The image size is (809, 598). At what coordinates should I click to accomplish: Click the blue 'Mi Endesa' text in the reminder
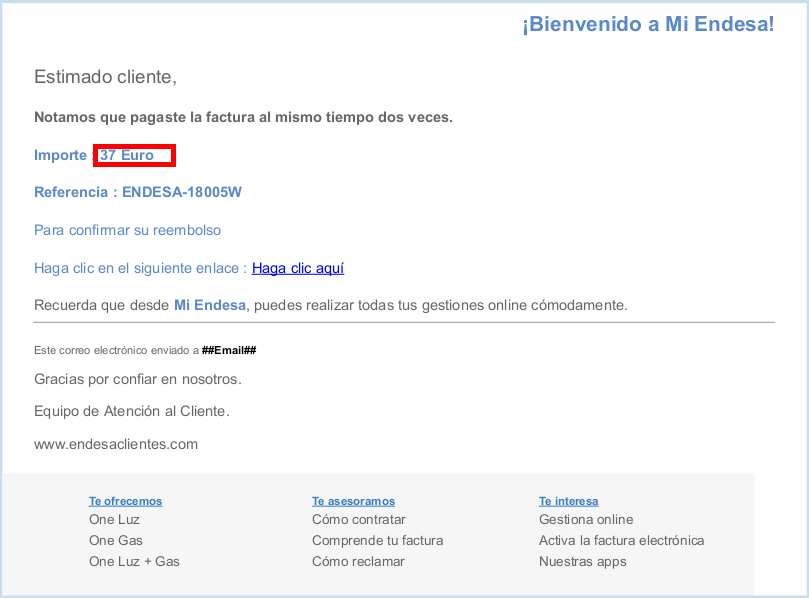tap(210, 305)
